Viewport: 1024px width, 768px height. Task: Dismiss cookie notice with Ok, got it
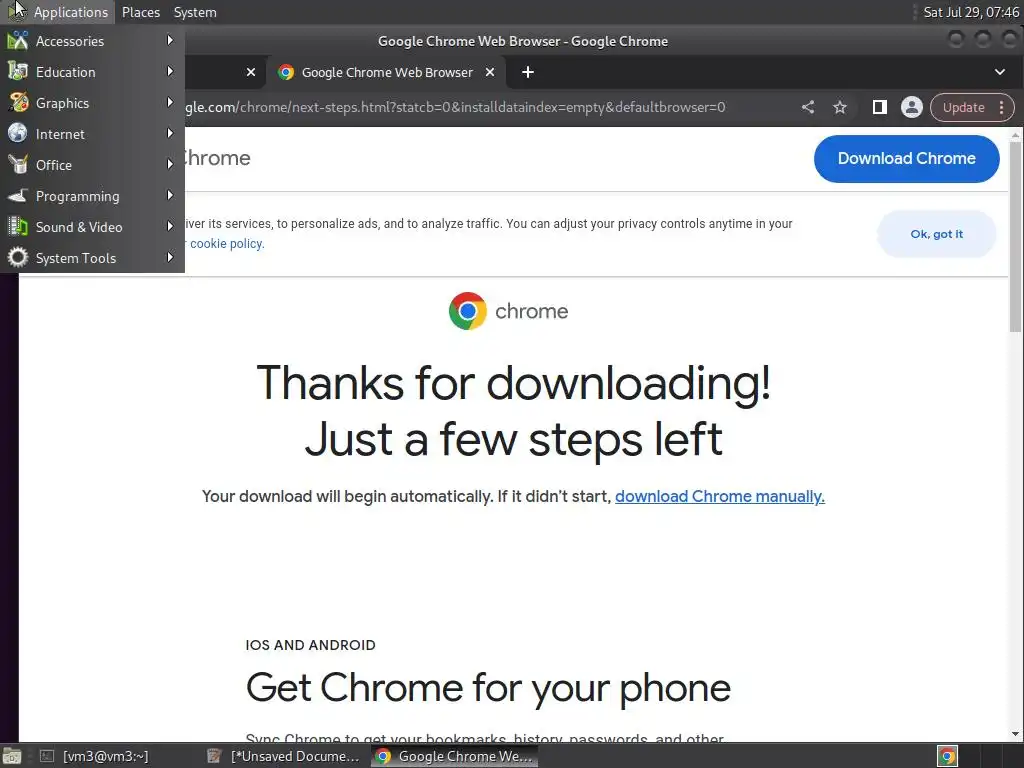coord(936,234)
